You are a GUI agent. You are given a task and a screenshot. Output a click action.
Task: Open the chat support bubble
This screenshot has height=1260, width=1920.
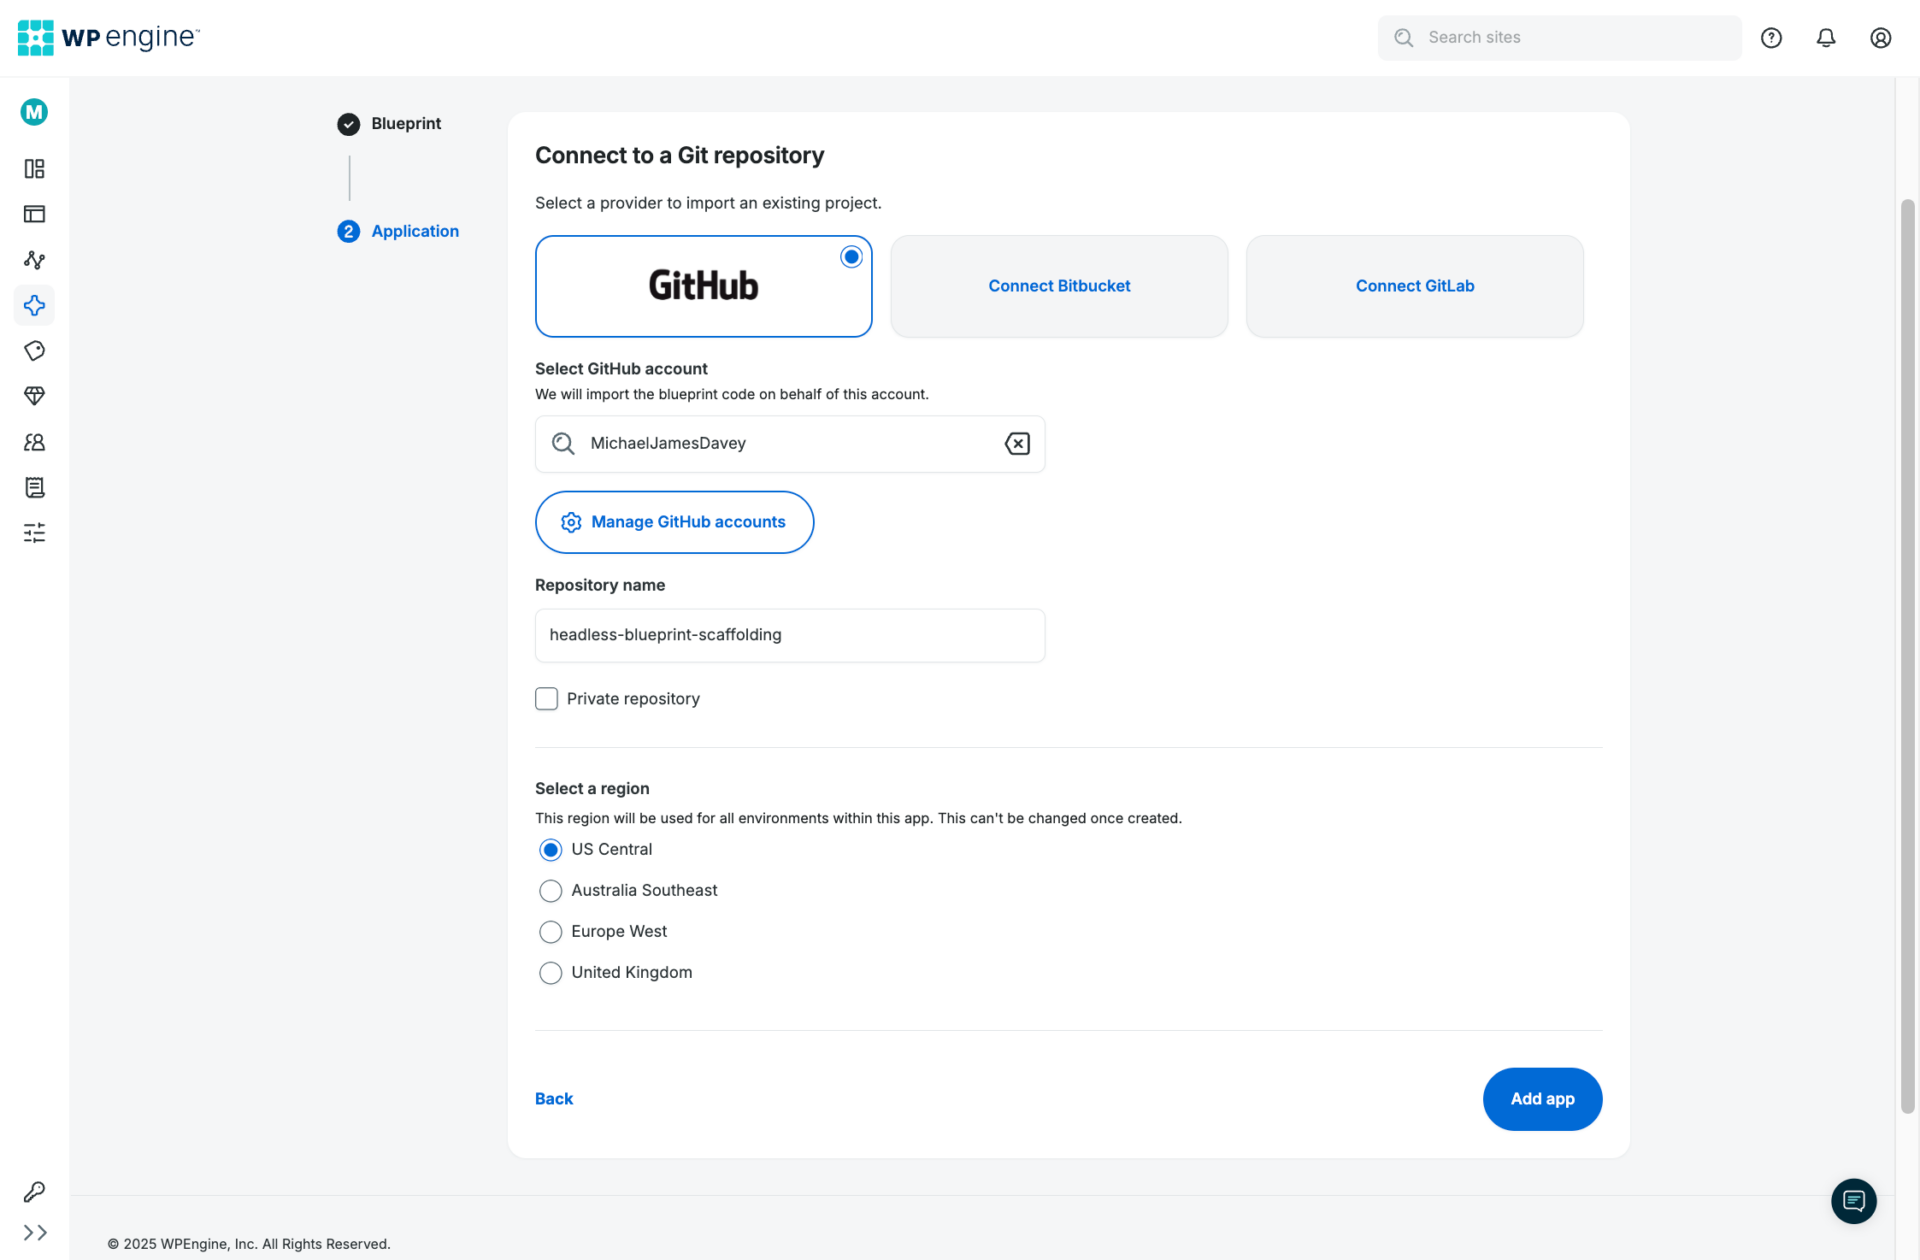[1854, 1200]
